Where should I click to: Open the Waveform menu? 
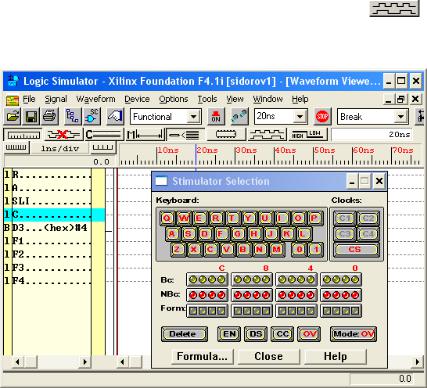[96, 99]
